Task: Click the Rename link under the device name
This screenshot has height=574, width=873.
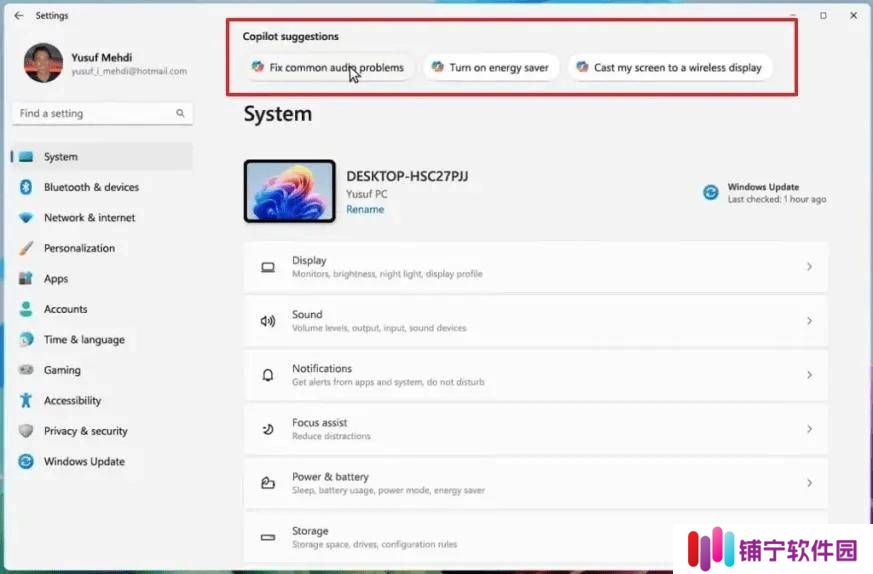Action: pyautogui.click(x=365, y=210)
